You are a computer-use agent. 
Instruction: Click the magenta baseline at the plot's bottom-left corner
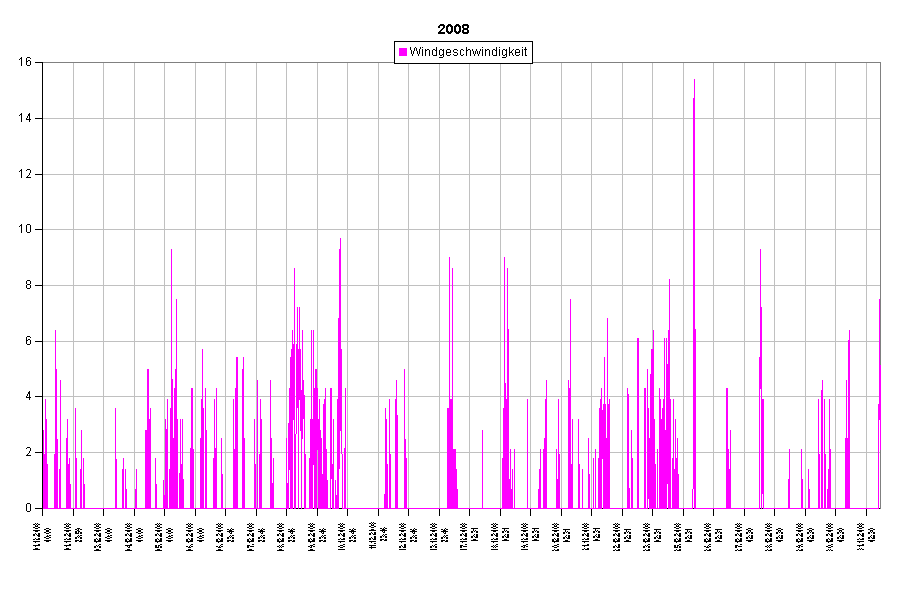point(44,508)
